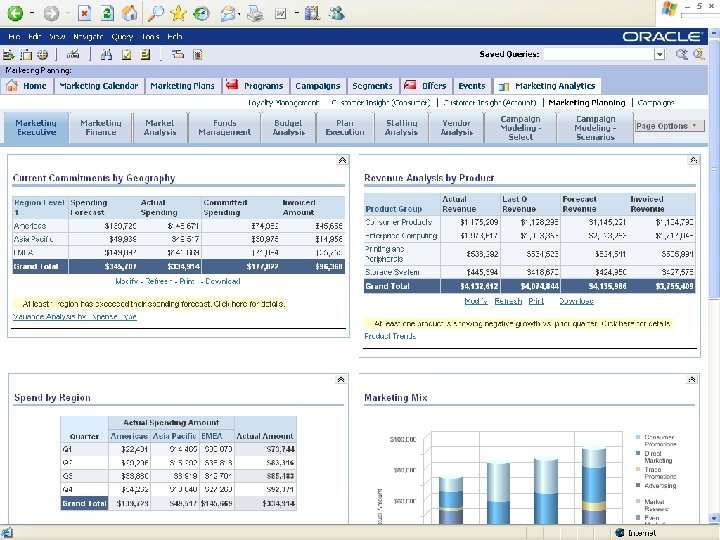Open browser Favorites star icon
The width and height of the screenshot is (720, 540).
click(x=179, y=13)
